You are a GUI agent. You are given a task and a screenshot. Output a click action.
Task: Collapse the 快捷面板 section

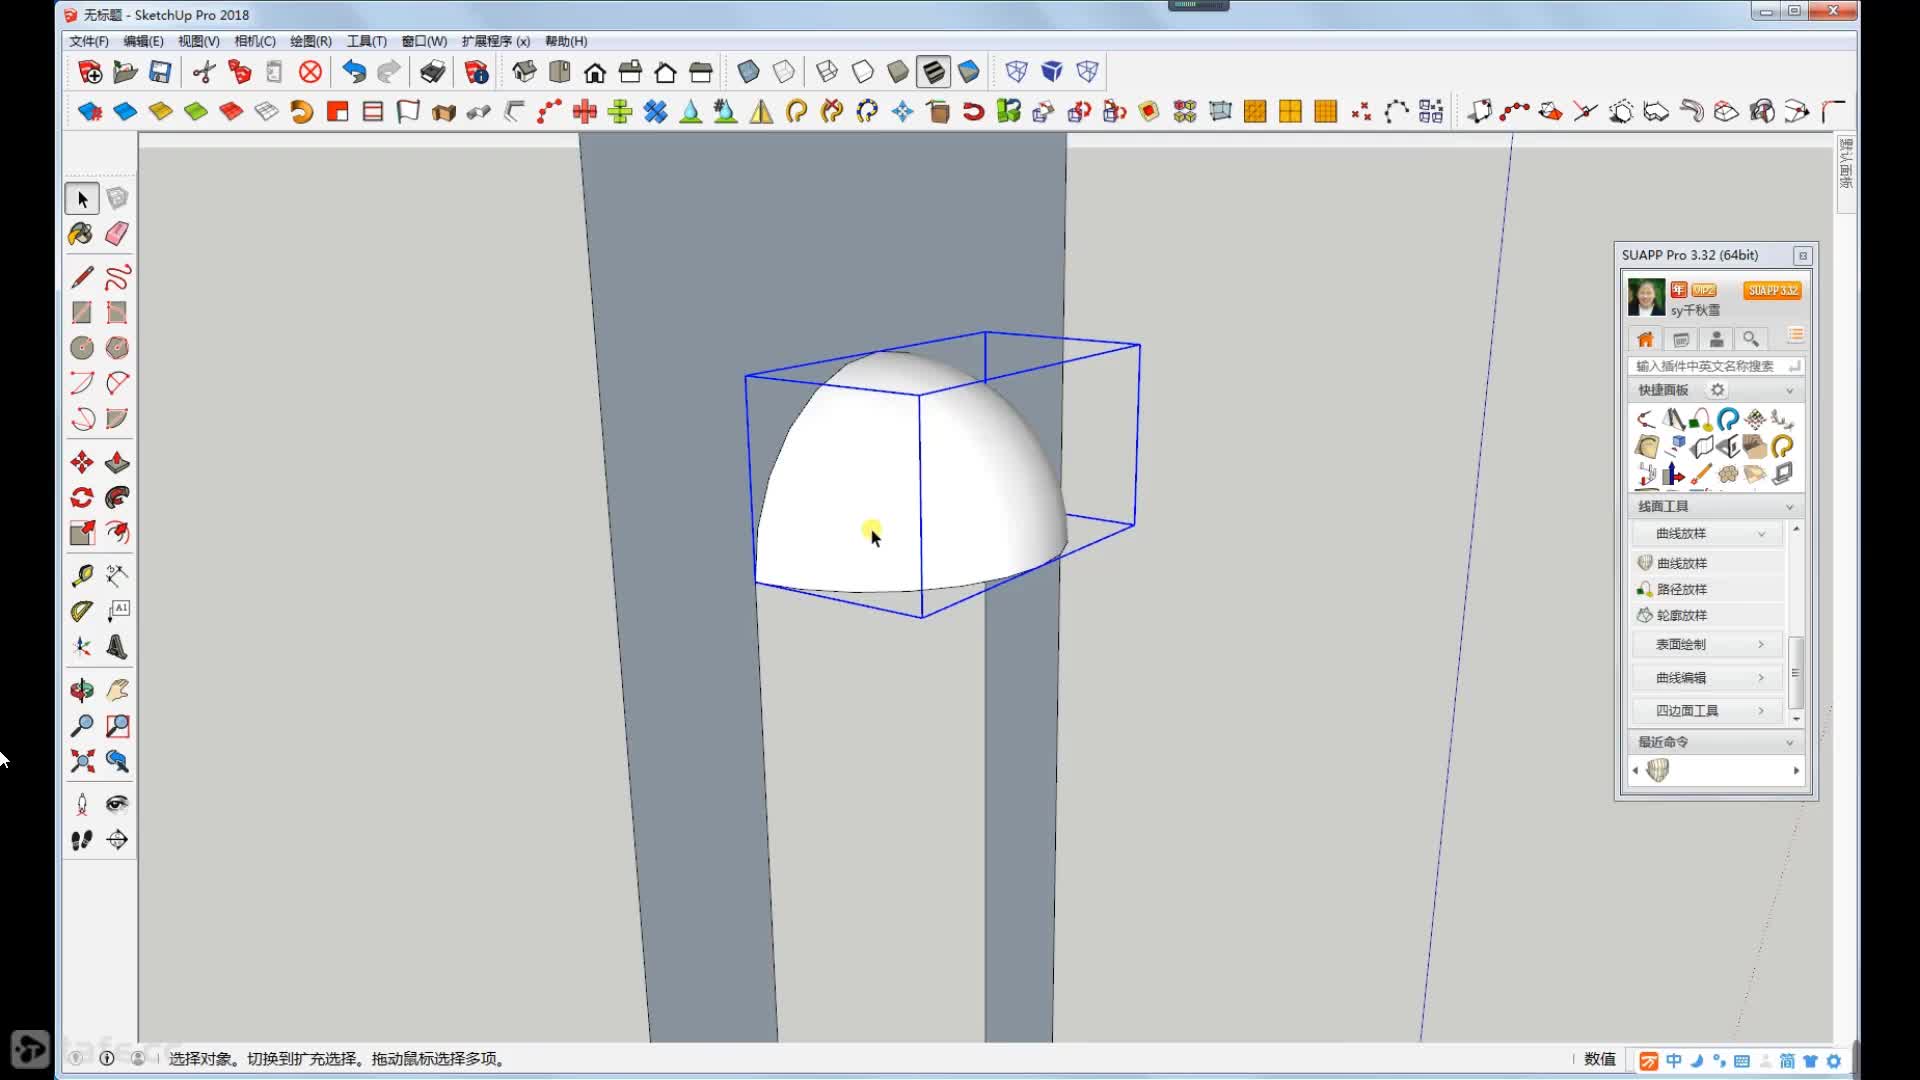point(1790,390)
